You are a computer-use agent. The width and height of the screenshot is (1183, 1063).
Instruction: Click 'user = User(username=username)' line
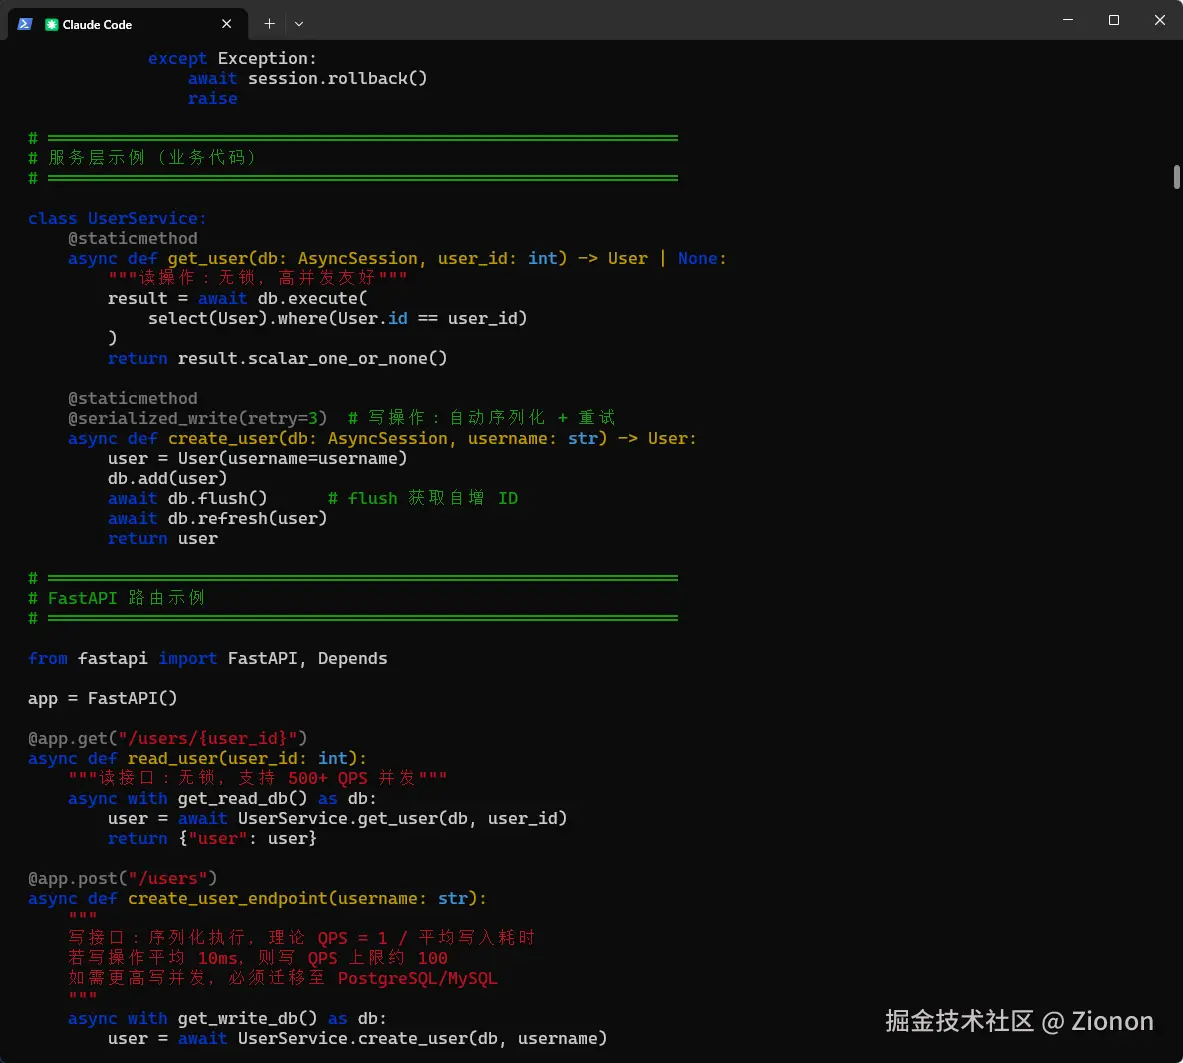point(257,458)
